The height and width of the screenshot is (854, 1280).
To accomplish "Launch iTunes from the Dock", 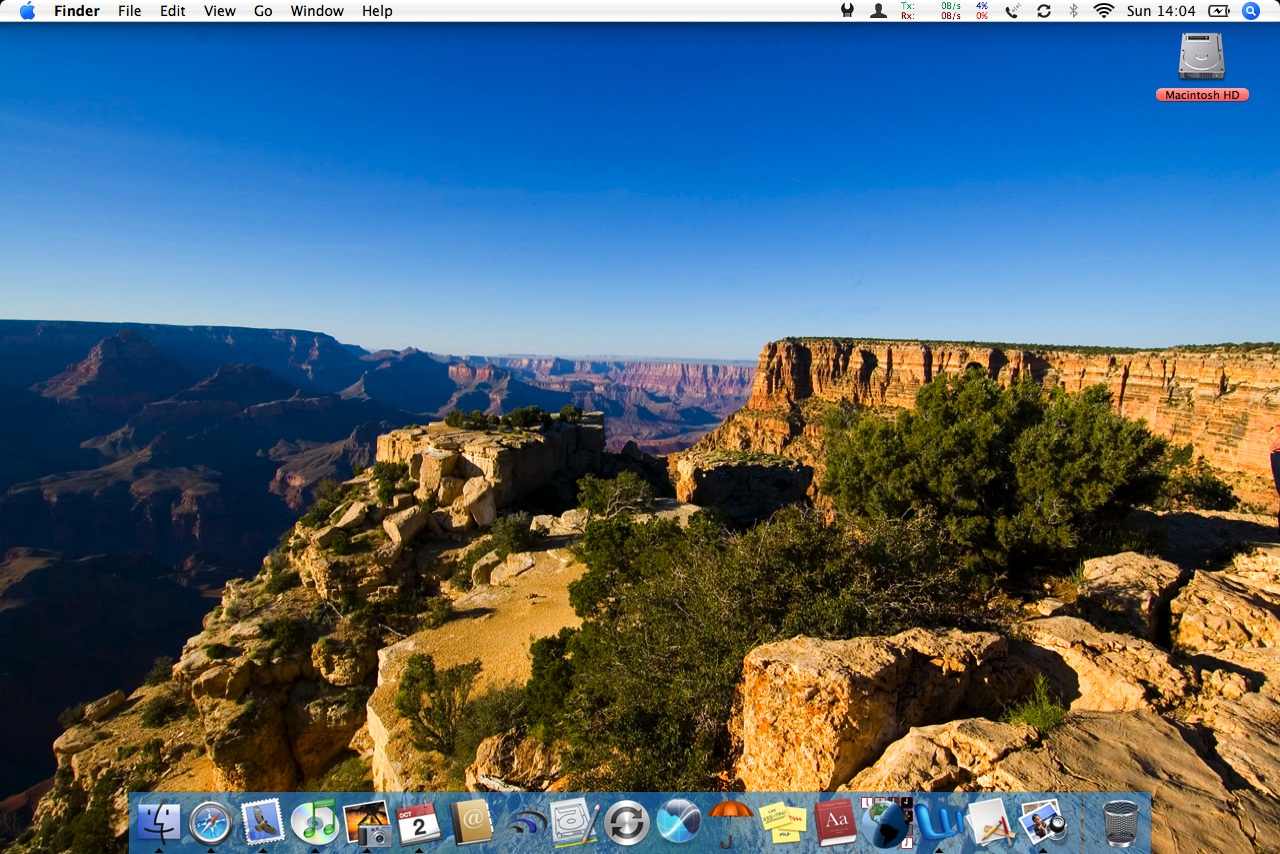I will pyautogui.click(x=315, y=823).
